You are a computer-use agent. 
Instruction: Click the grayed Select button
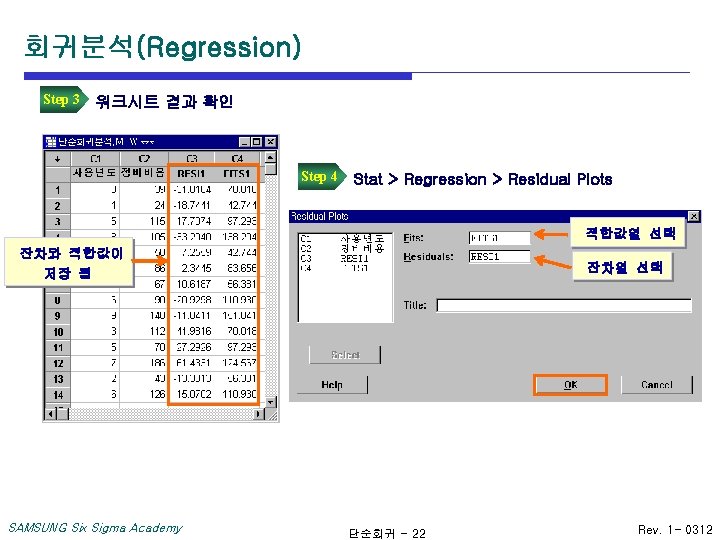coord(345,355)
